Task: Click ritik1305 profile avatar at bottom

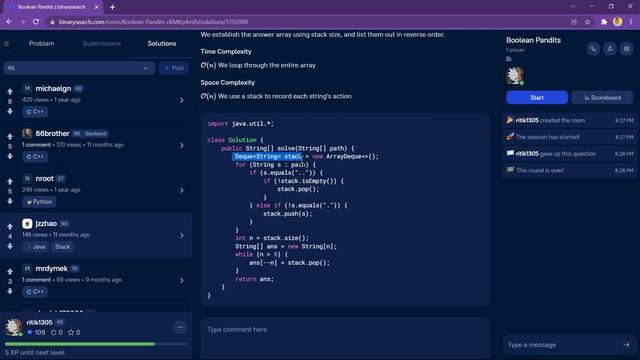Action: pos(13,327)
